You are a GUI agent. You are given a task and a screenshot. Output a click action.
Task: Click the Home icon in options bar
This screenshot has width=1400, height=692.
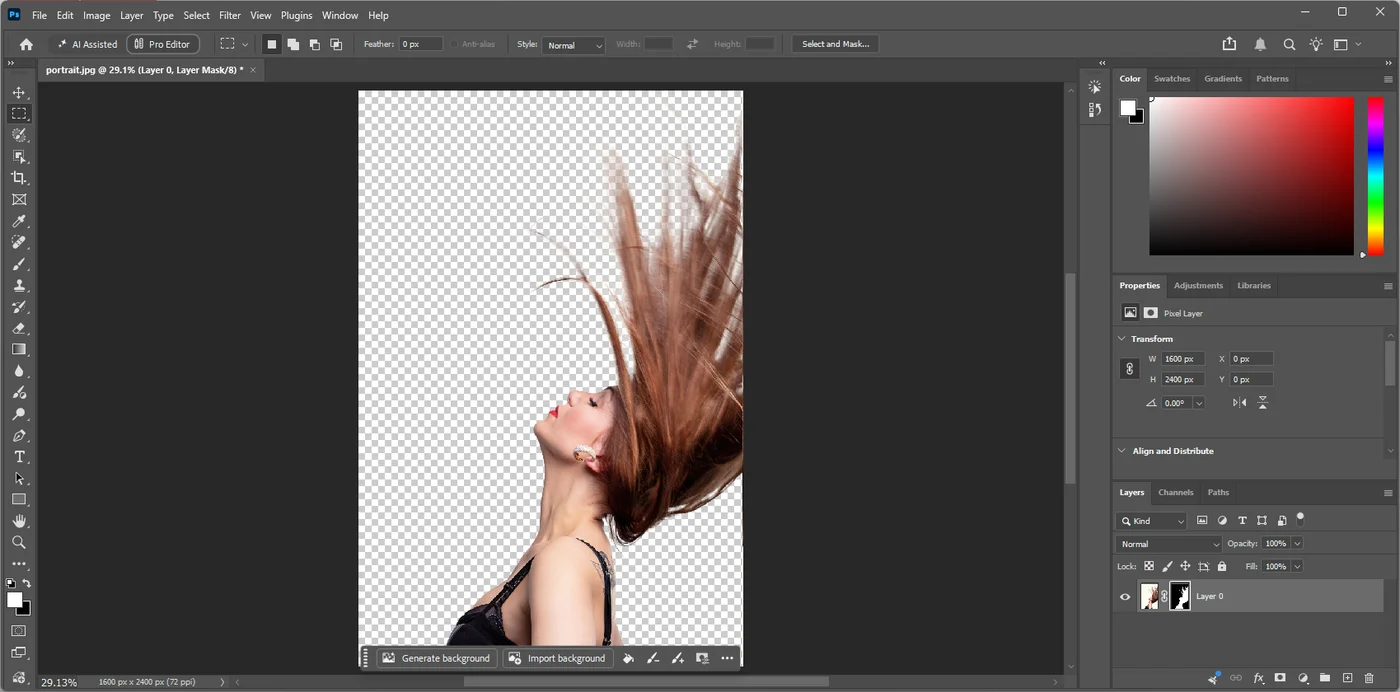(x=26, y=44)
